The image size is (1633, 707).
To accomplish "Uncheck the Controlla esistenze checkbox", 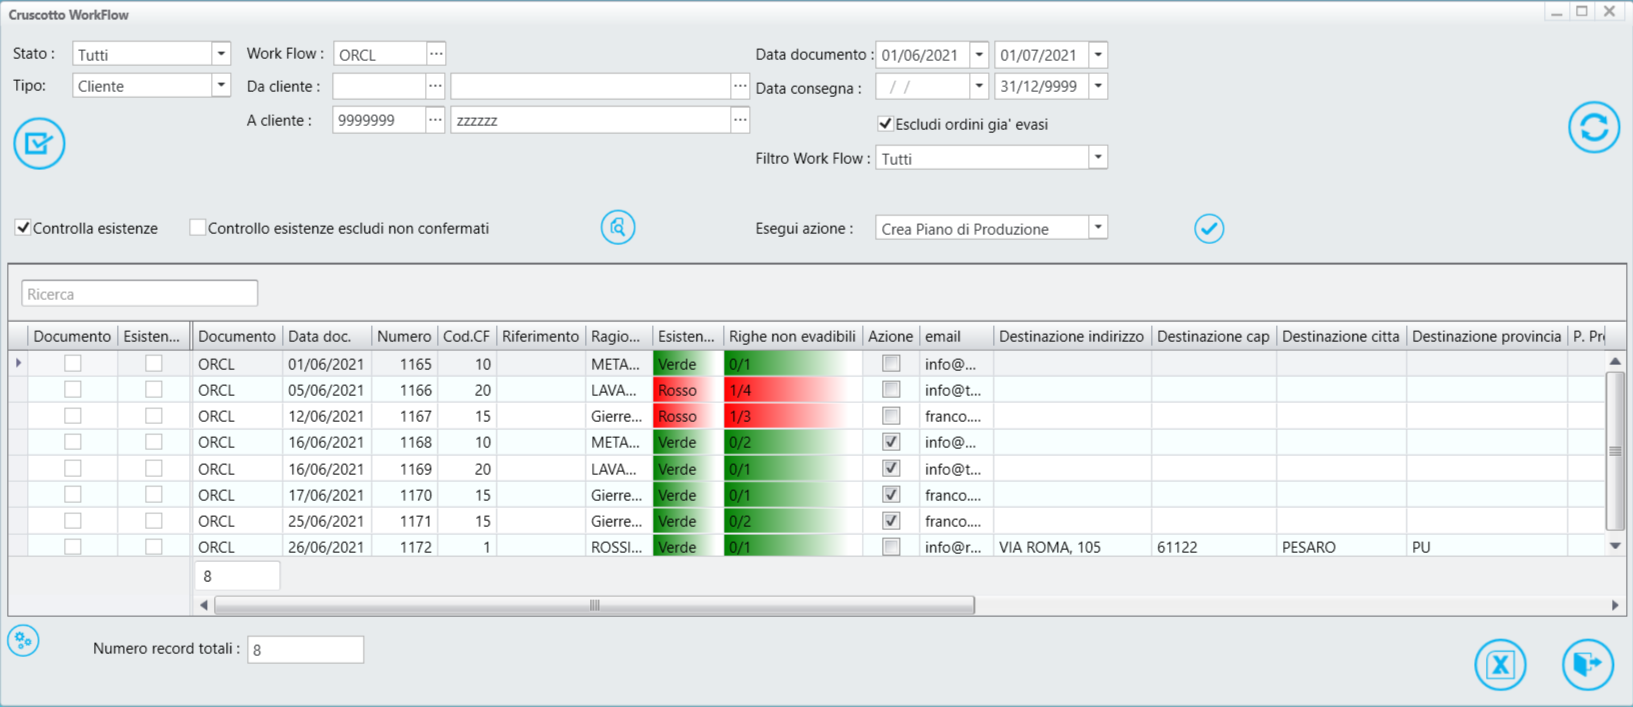I will pos(23,228).
